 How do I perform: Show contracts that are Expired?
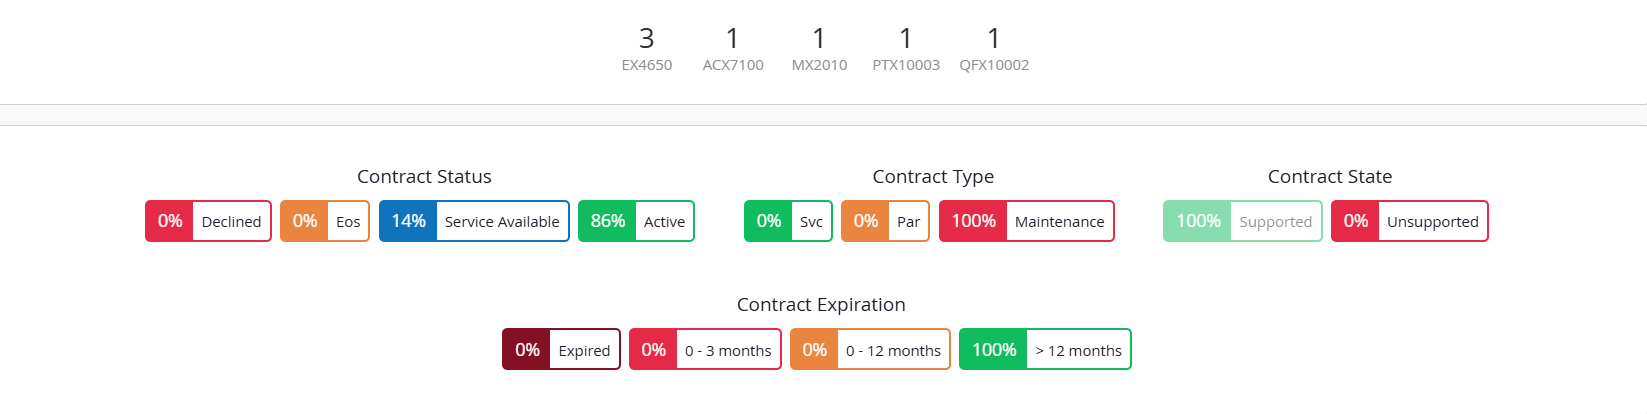(561, 349)
